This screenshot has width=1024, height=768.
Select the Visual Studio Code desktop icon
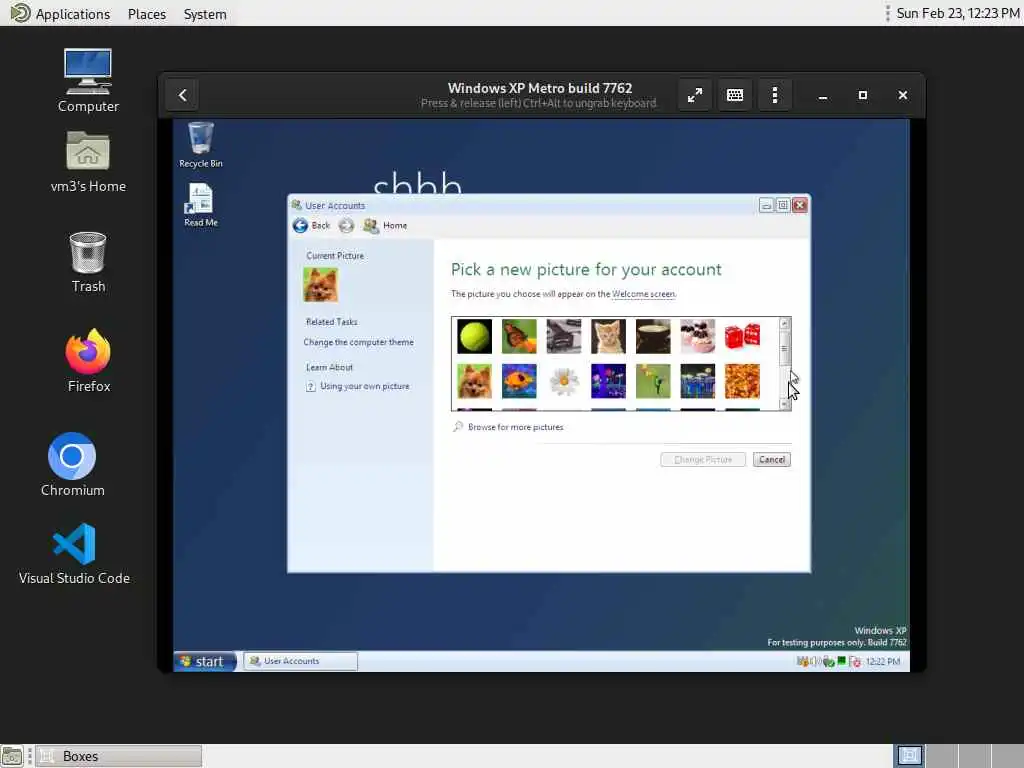pyautogui.click(x=74, y=554)
